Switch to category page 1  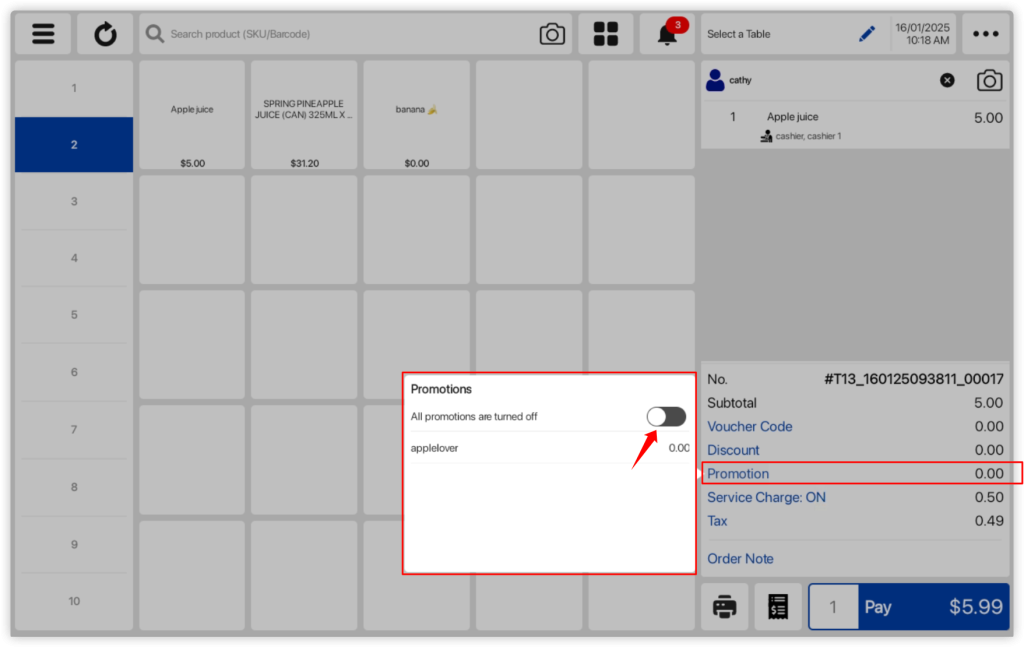[x=74, y=88]
